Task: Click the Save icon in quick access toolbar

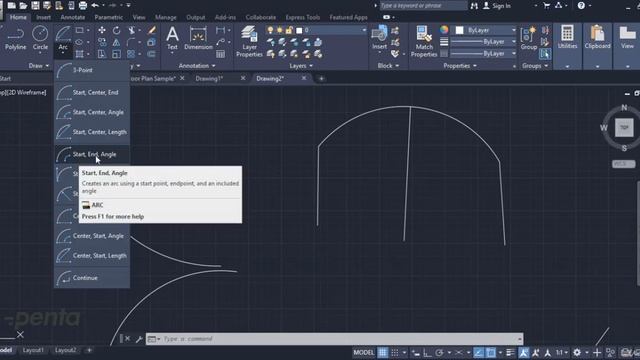Action: [x=36, y=5]
